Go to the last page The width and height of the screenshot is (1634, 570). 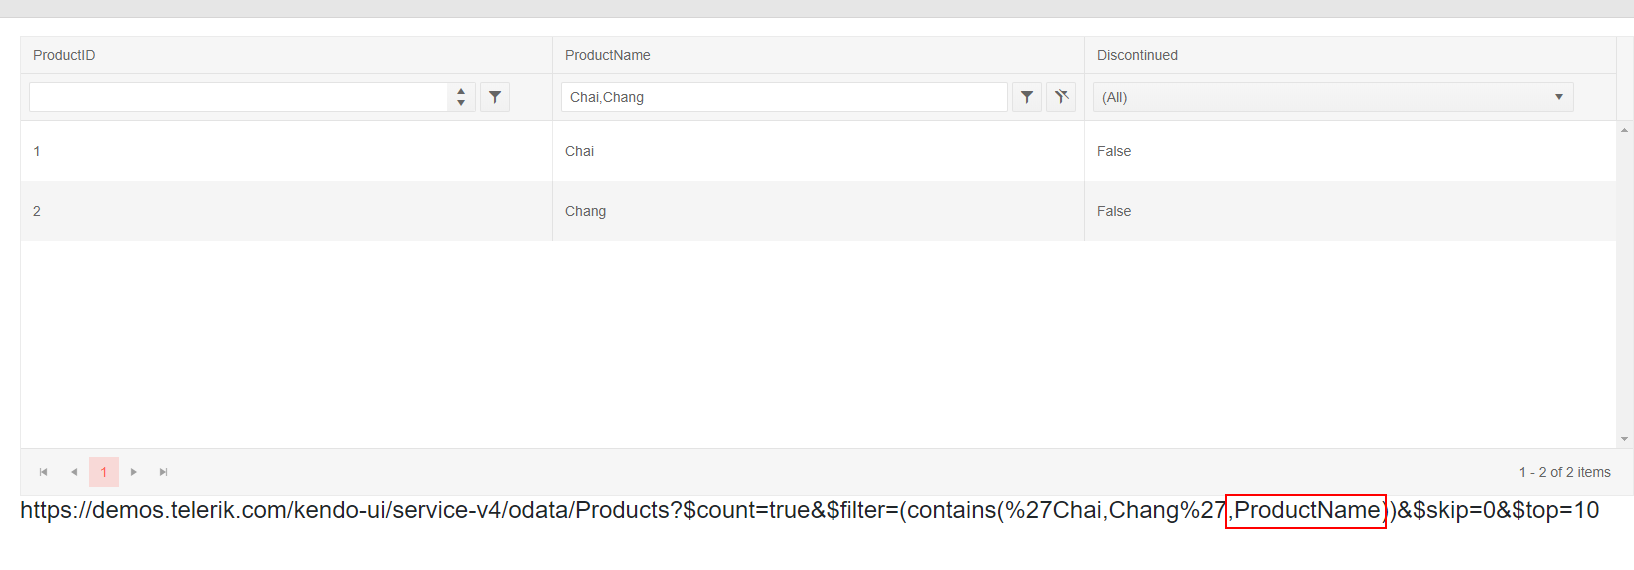pyautogui.click(x=164, y=472)
